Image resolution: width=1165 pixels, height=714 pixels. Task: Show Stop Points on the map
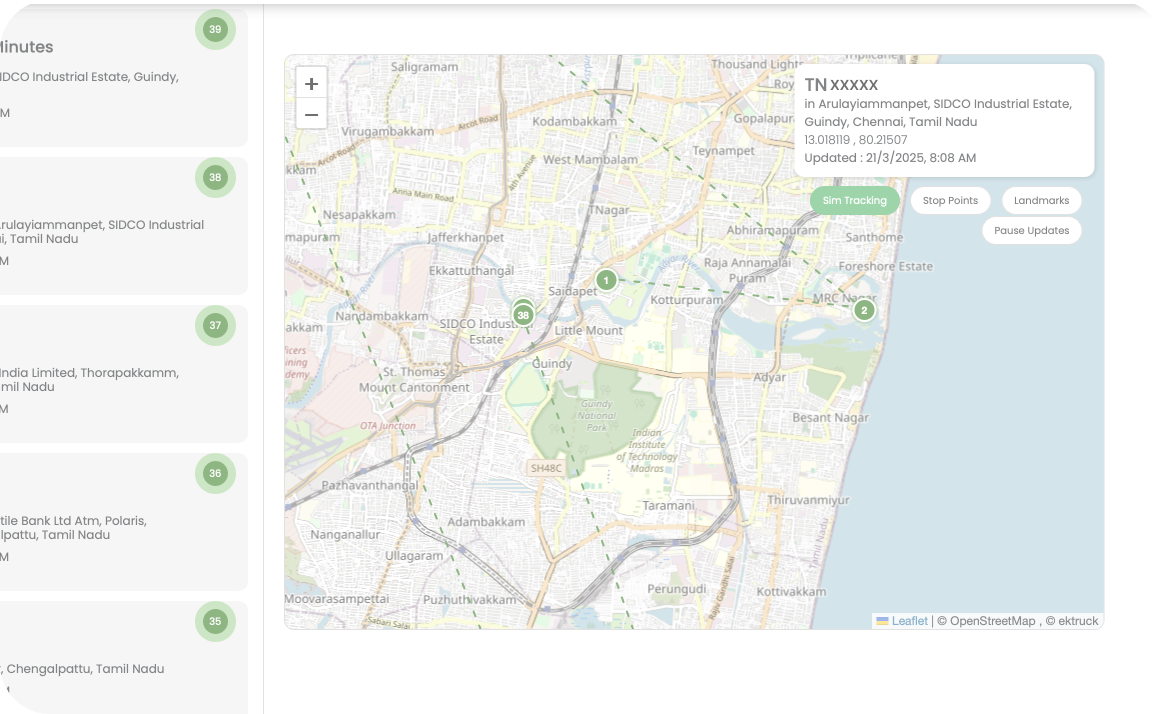point(950,200)
